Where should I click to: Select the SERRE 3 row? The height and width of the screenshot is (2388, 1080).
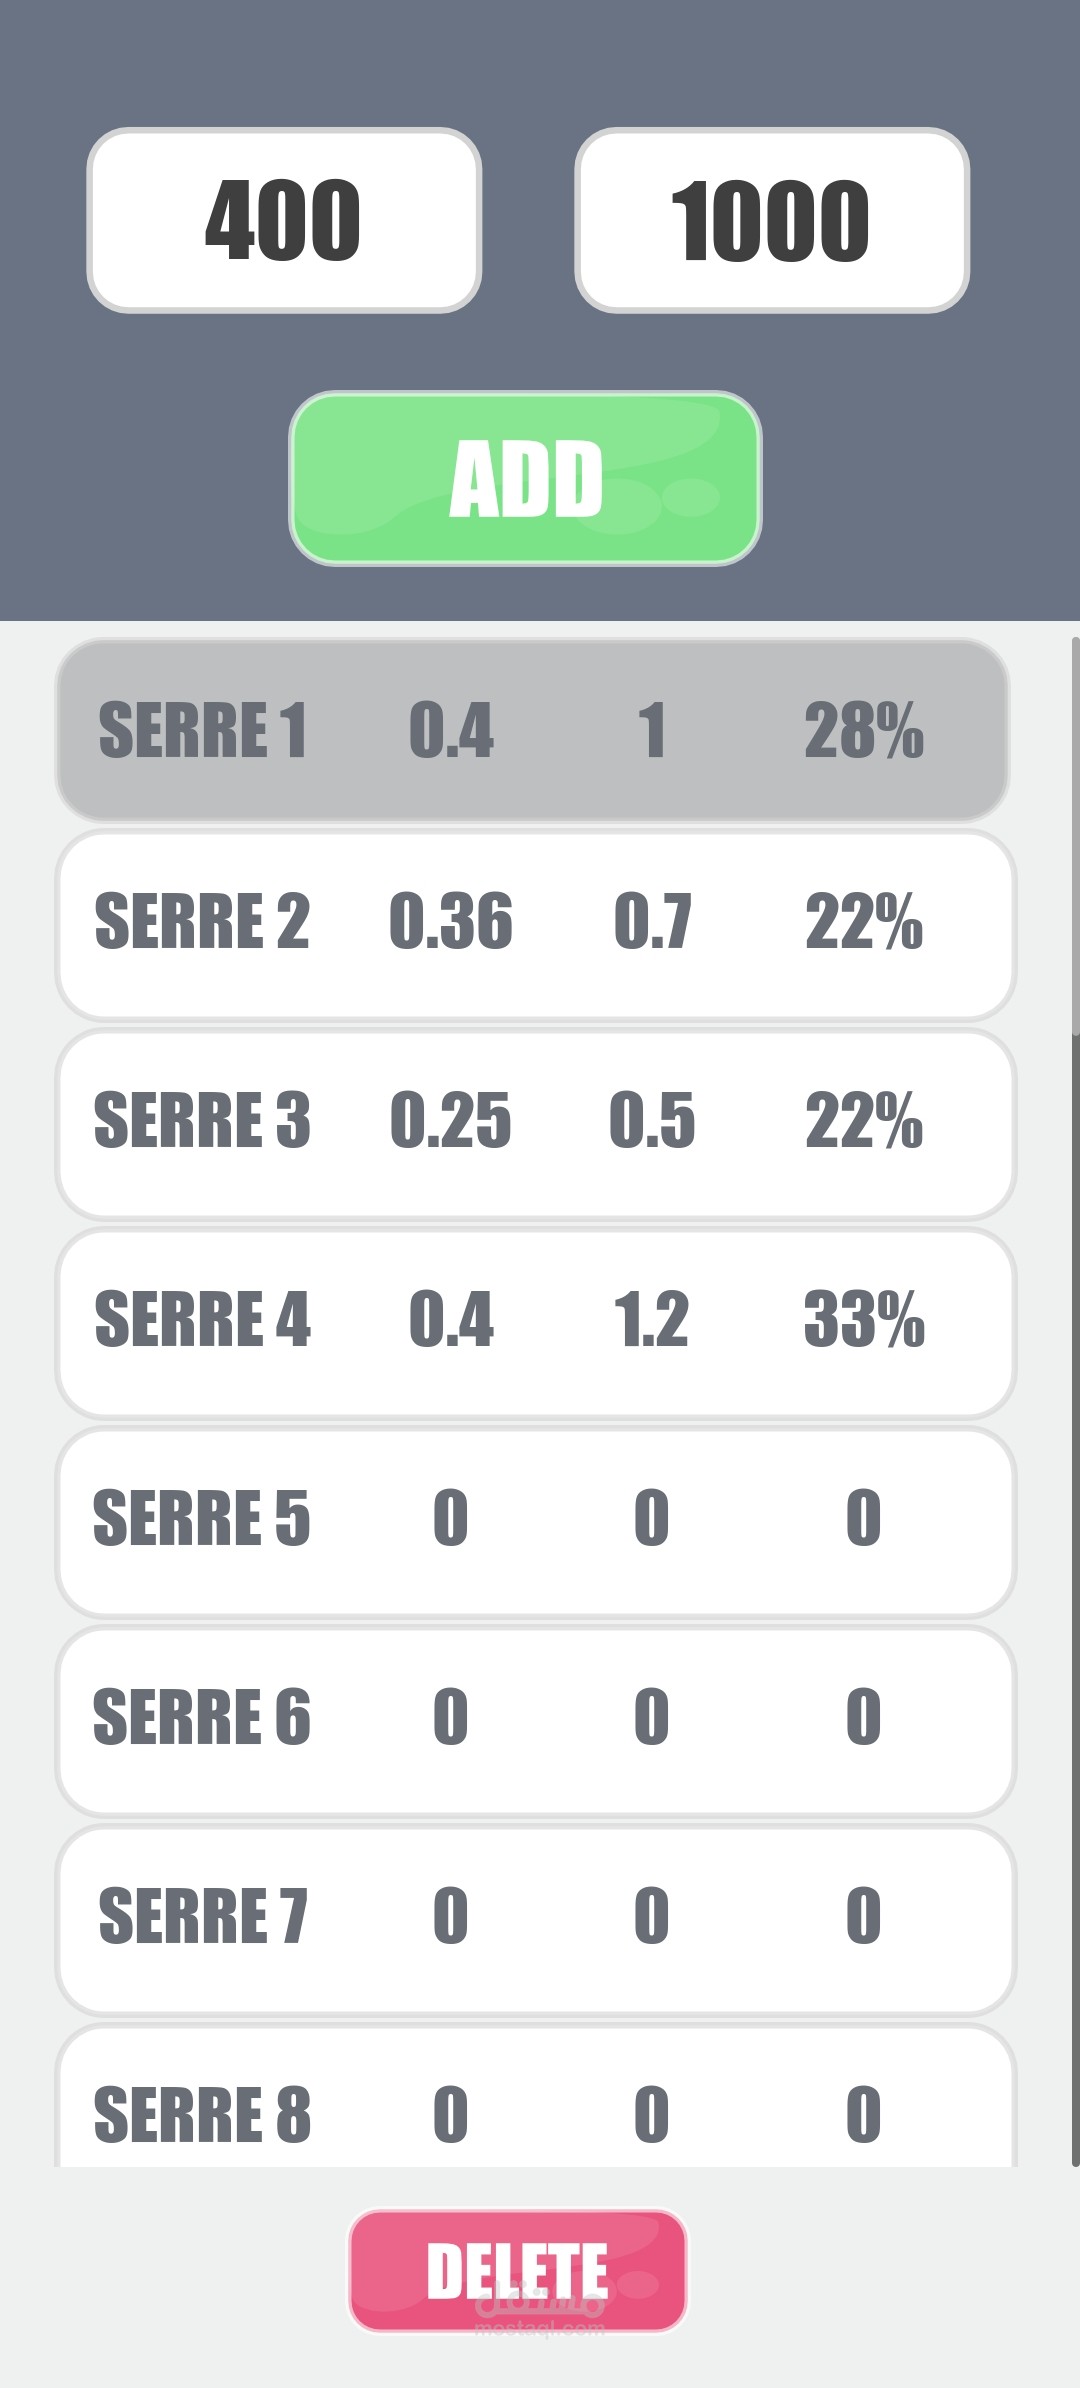[535, 1122]
